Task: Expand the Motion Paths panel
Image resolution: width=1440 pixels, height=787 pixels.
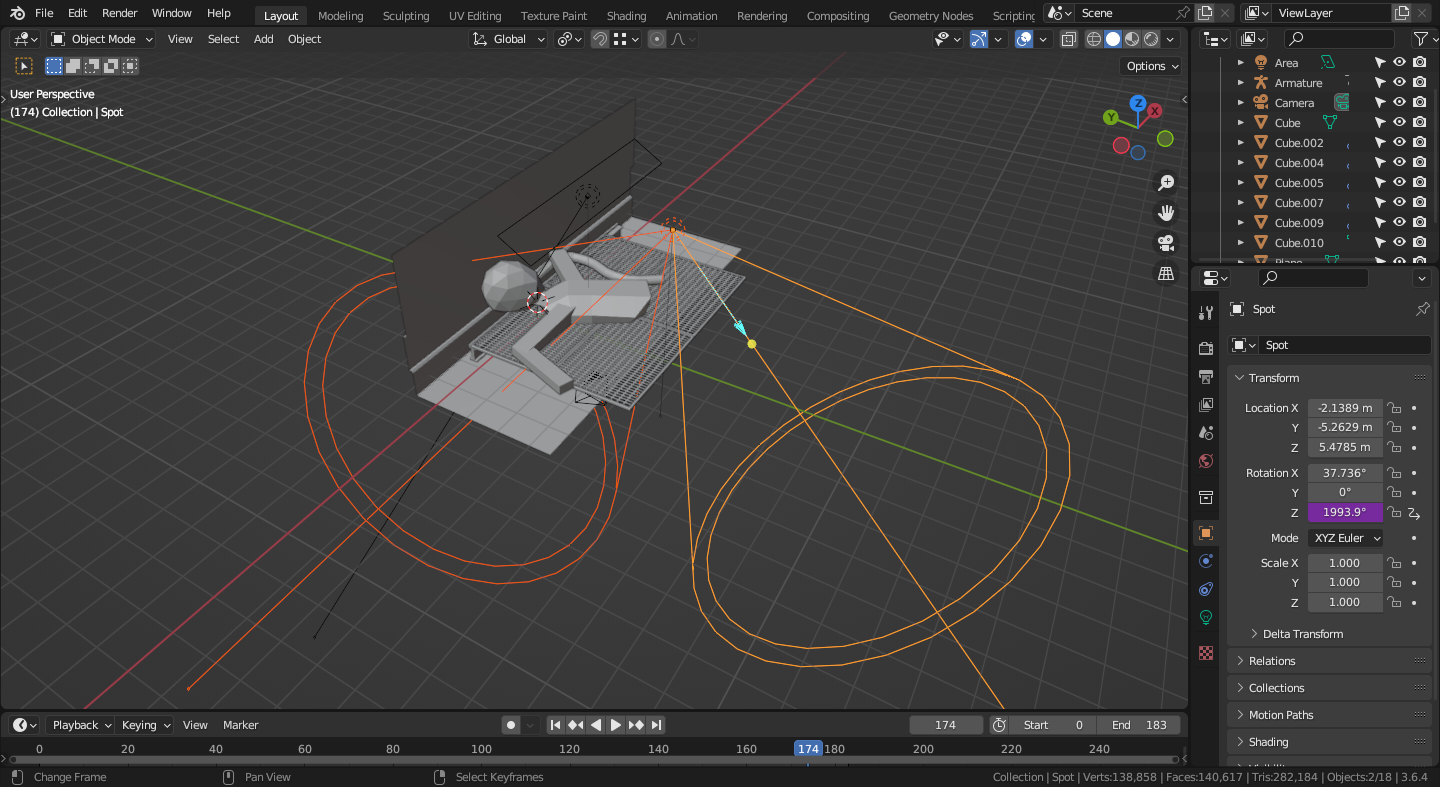Action: click(1329, 715)
